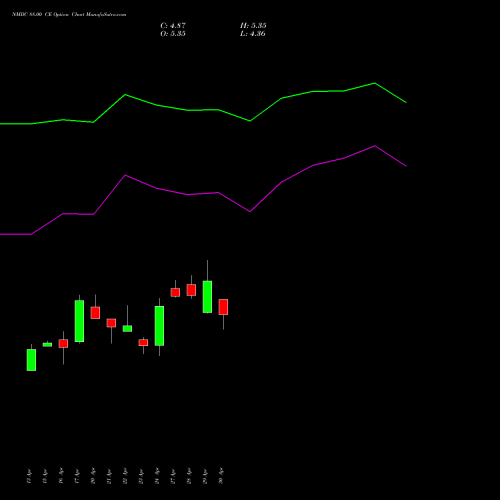The height and width of the screenshot is (500, 500).
Task: Select the green candle on 29 Apr
Action: tap(207, 297)
